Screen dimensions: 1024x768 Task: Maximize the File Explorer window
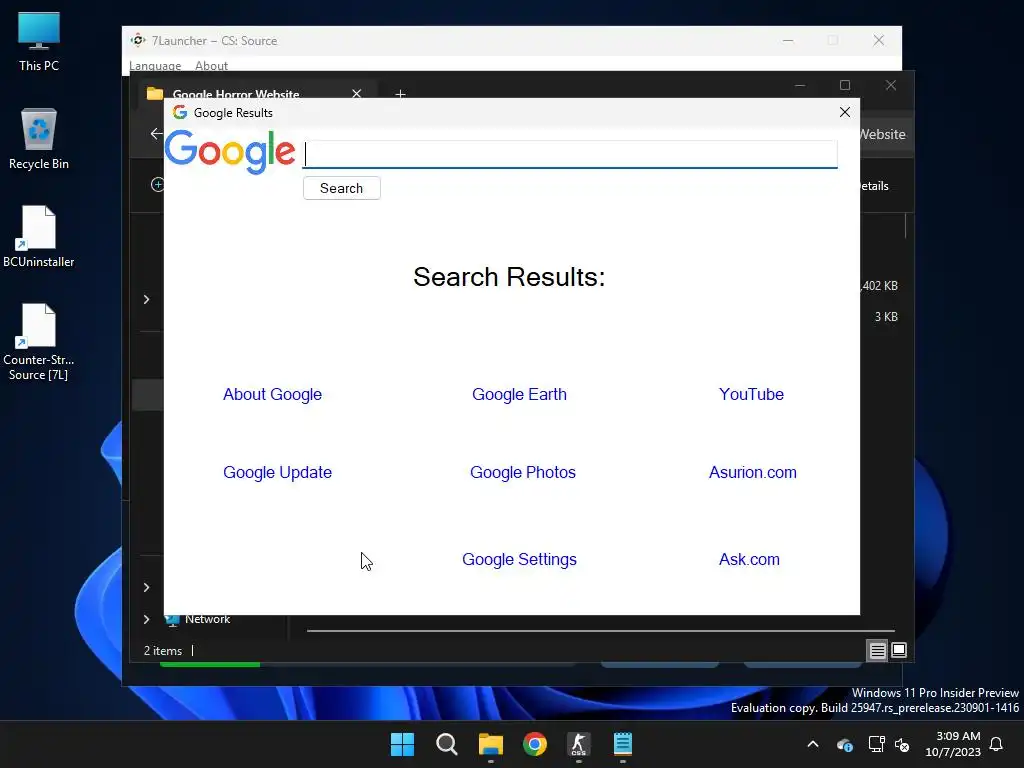pos(845,86)
